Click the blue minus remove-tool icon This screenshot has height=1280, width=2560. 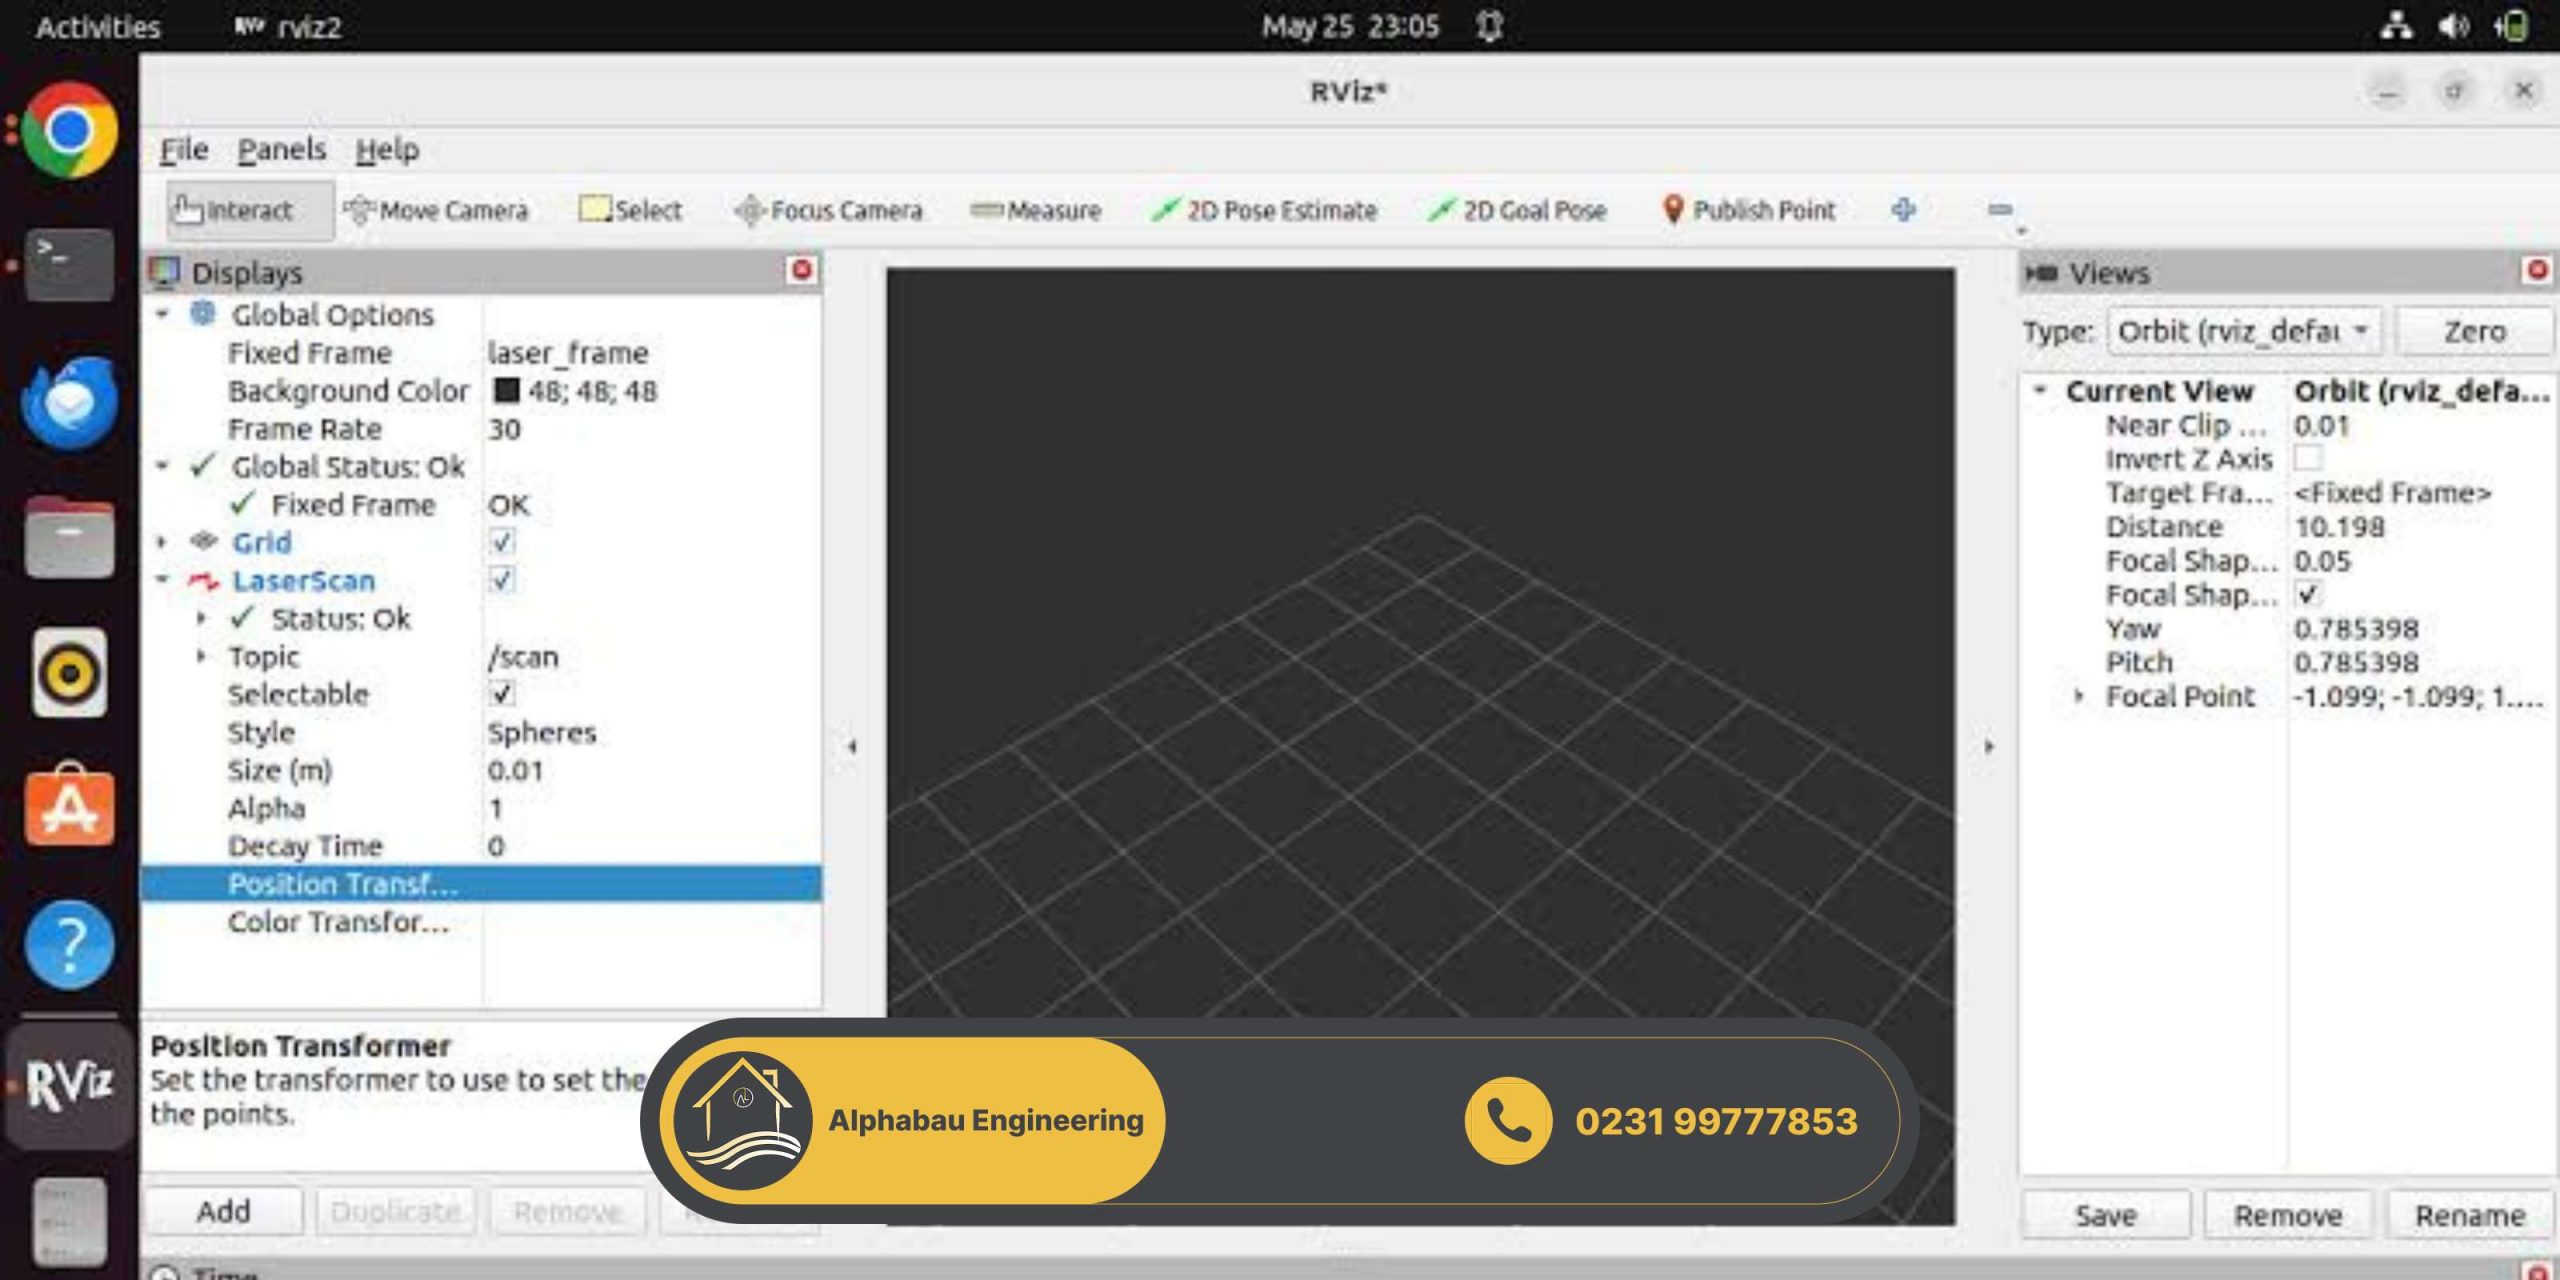(x=2000, y=209)
